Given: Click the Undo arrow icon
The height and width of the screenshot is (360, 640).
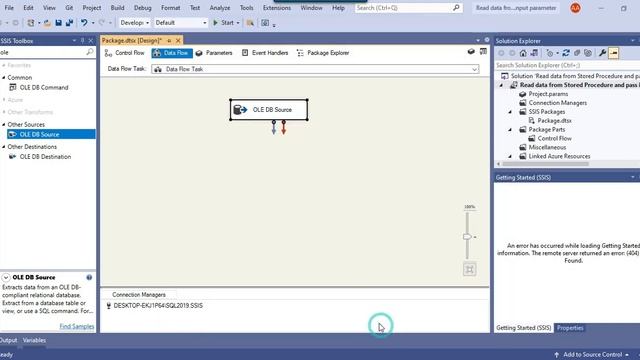Looking at the screenshot, I should point(84,23).
